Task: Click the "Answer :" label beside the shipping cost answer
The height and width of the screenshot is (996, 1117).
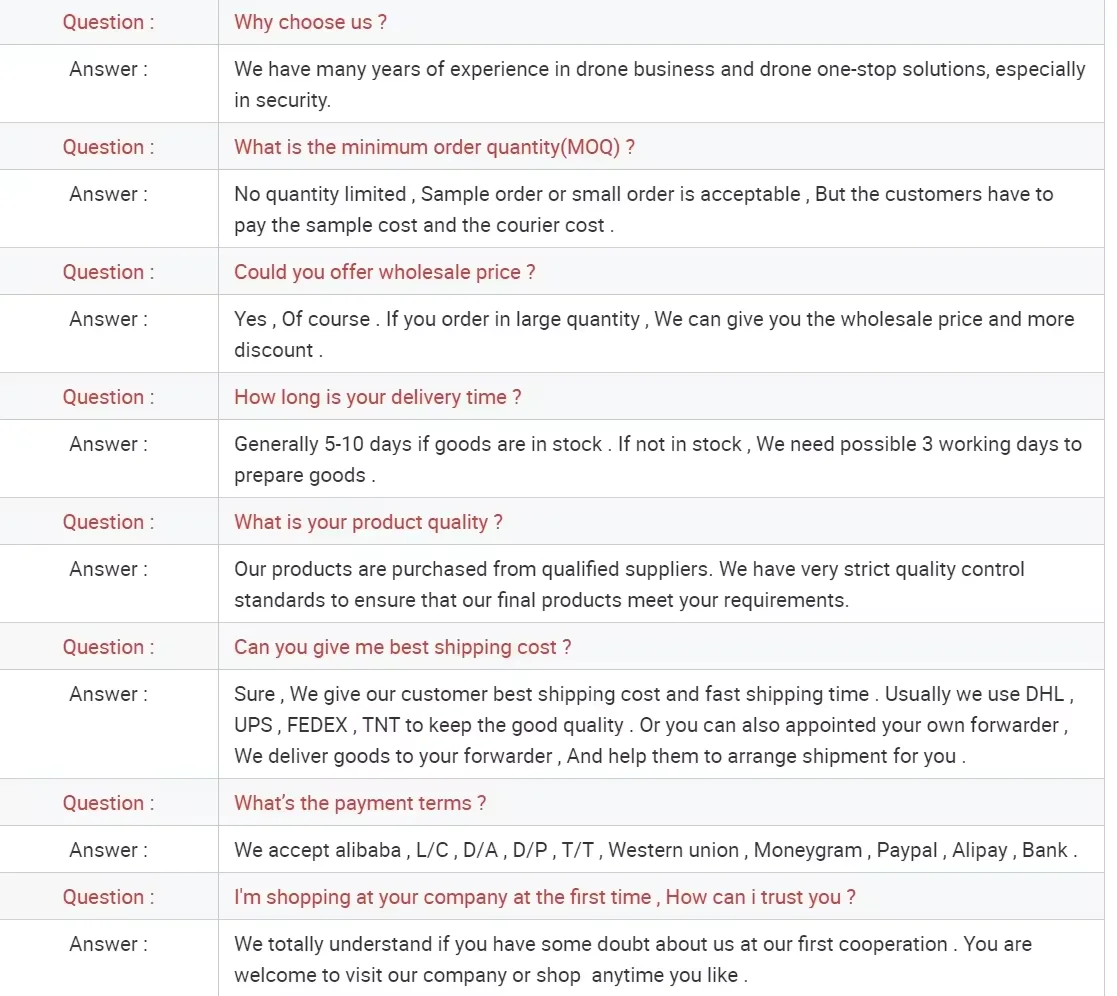Action: point(108,694)
